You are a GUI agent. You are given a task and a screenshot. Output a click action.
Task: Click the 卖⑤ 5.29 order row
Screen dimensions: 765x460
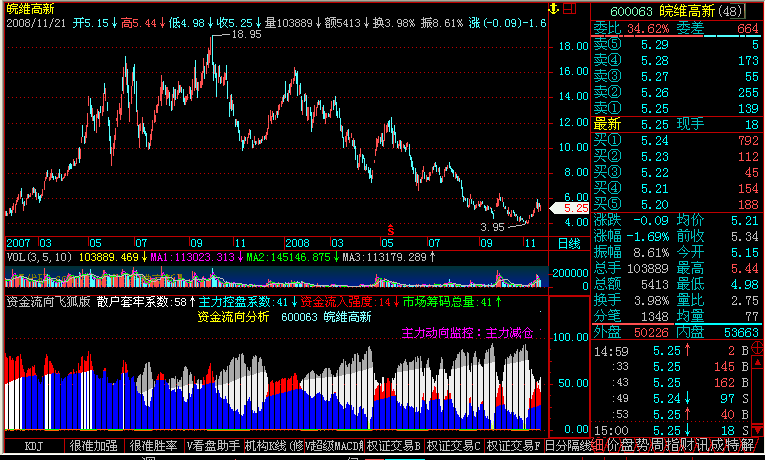pyautogui.click(x=676, y=44)
